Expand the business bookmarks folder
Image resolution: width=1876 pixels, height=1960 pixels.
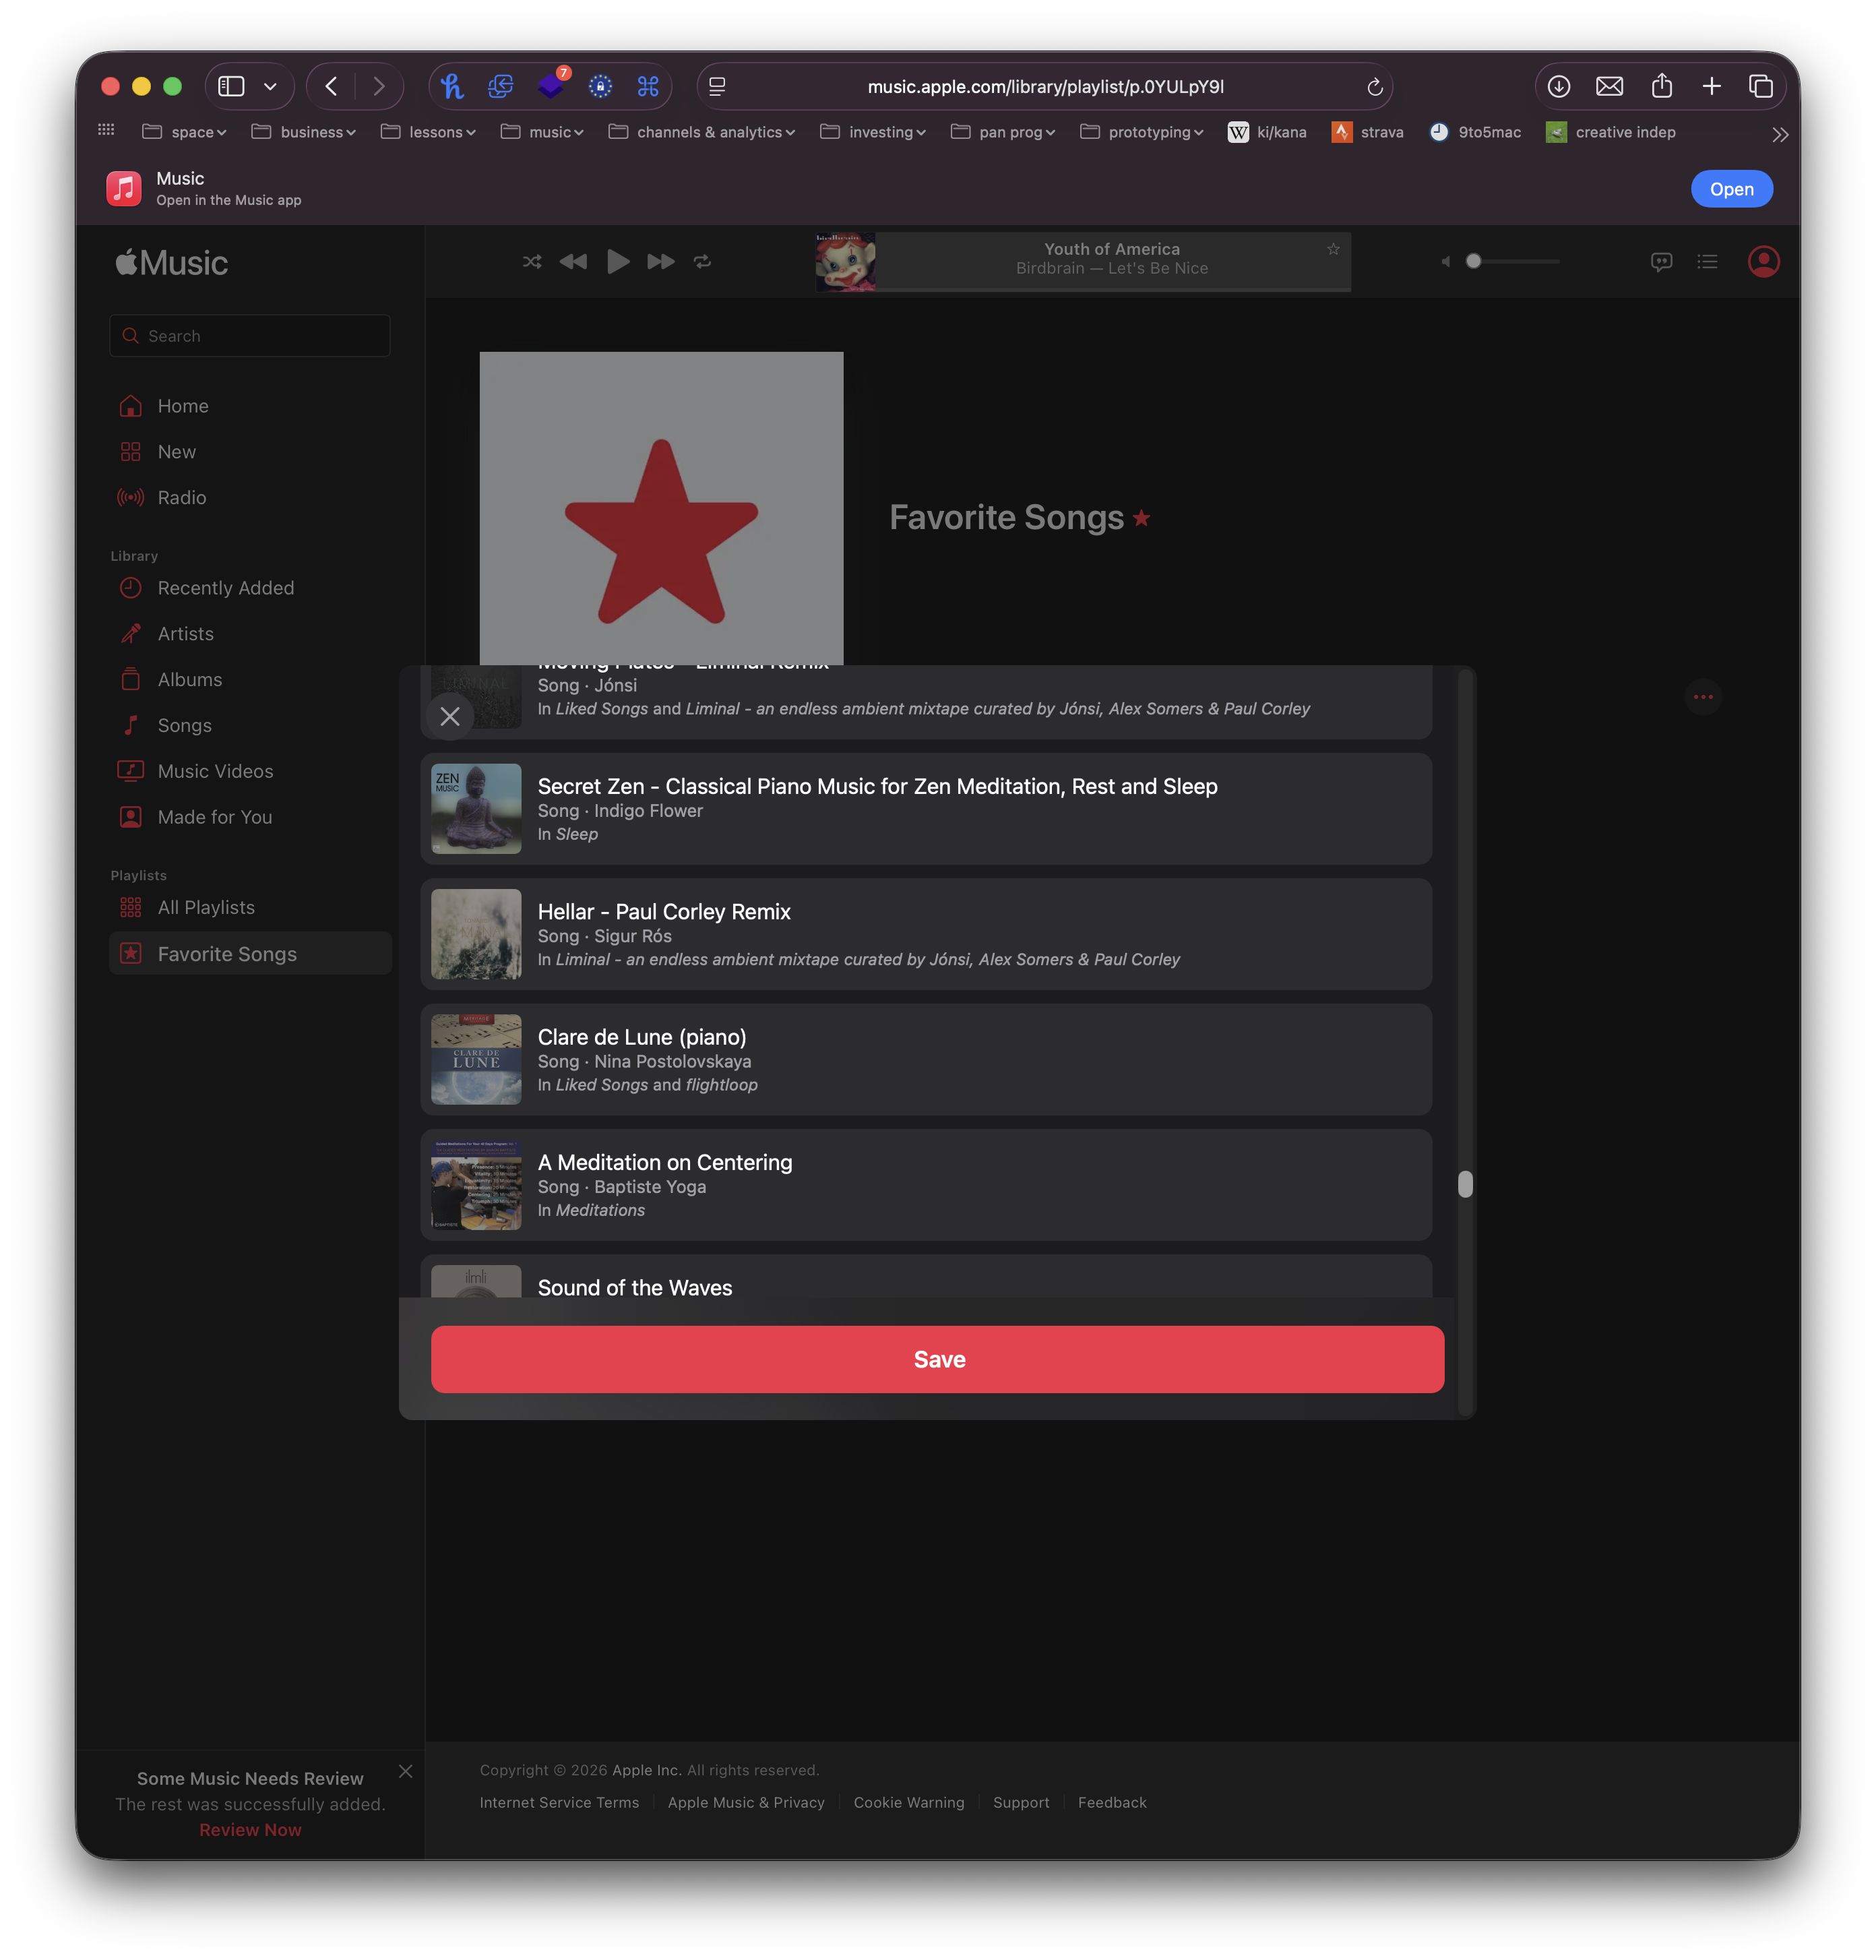click(304, 132)
